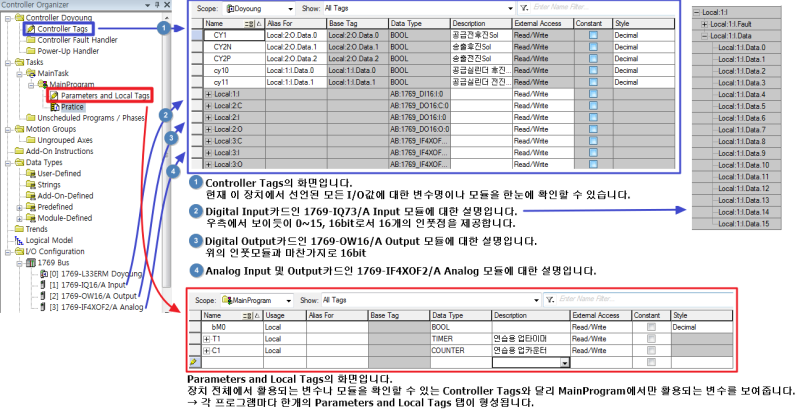
Task: Select Add-On Instructions folder
Action: (60, 151)
